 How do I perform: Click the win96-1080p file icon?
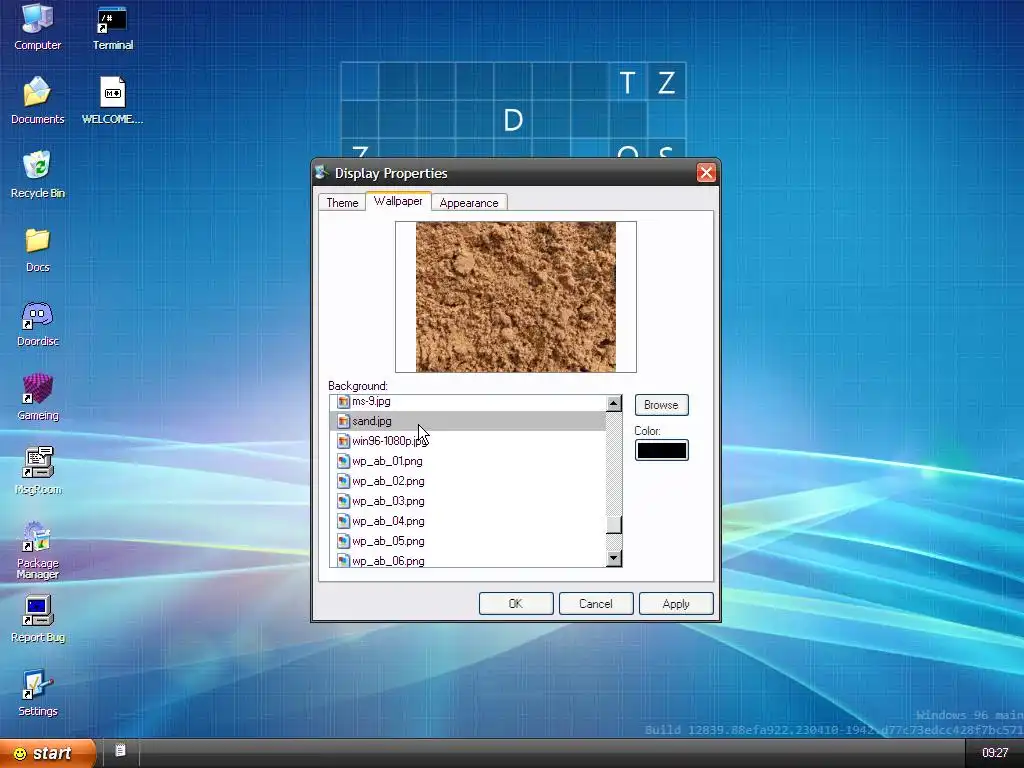(343, 441)
